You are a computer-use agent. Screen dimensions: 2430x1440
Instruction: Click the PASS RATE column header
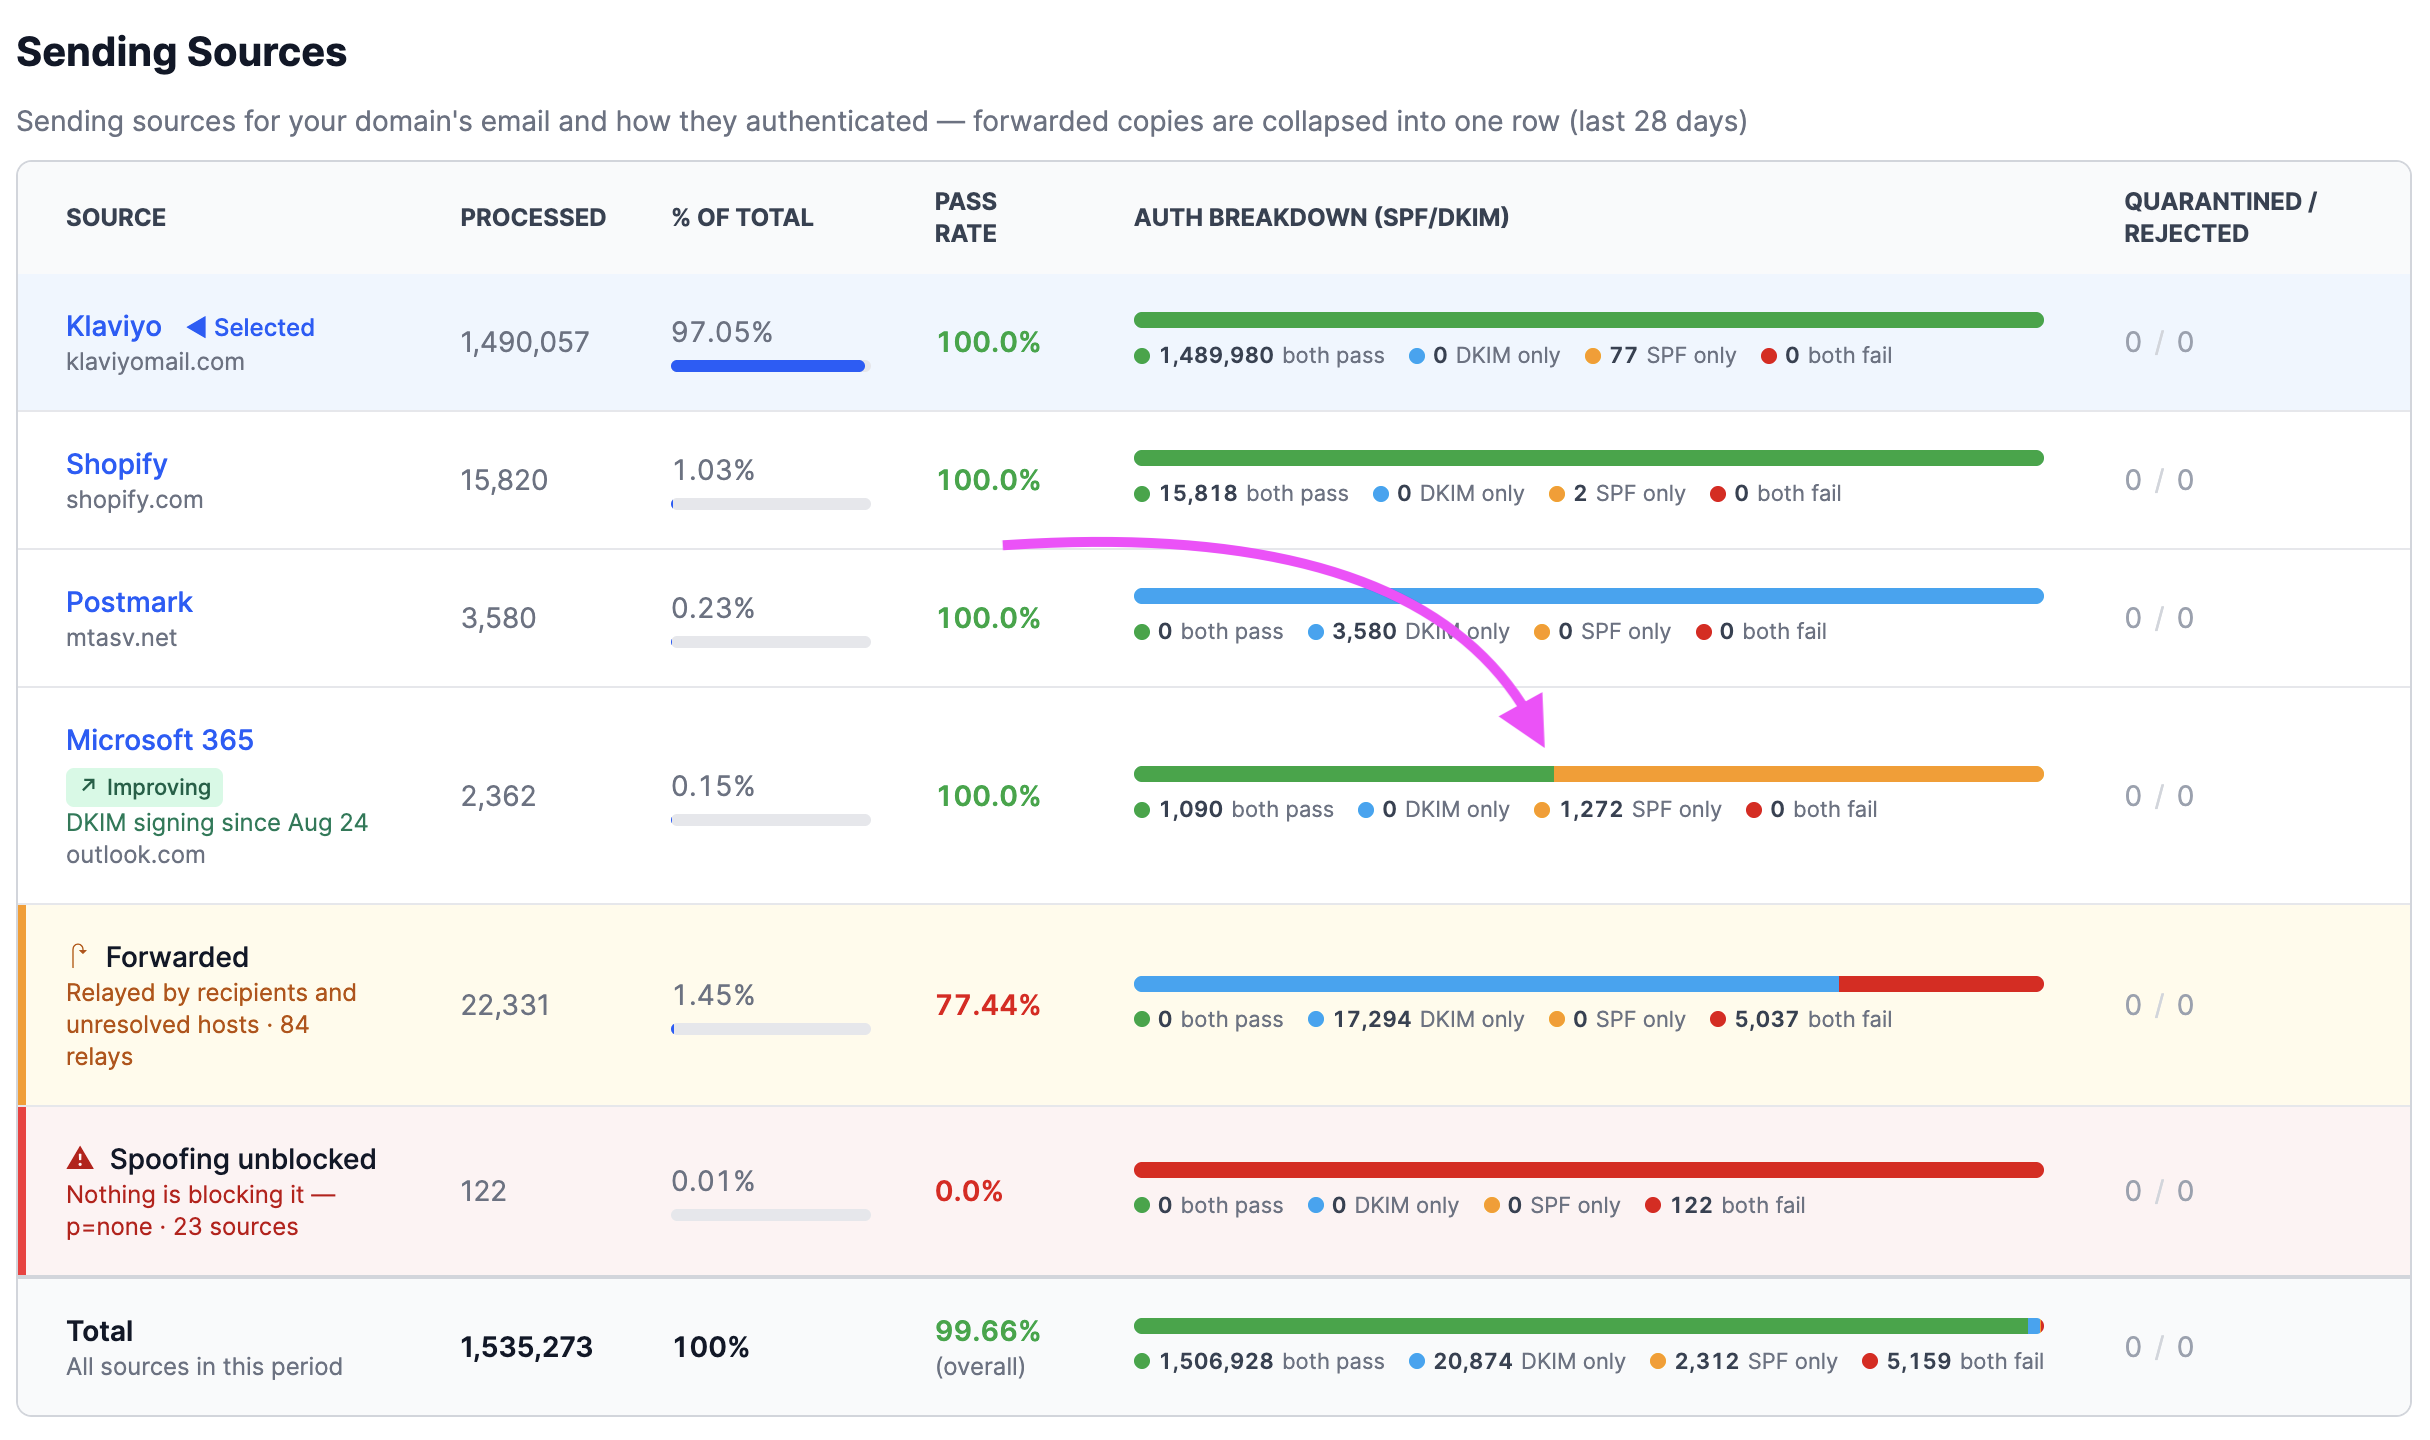pos(966,217)
